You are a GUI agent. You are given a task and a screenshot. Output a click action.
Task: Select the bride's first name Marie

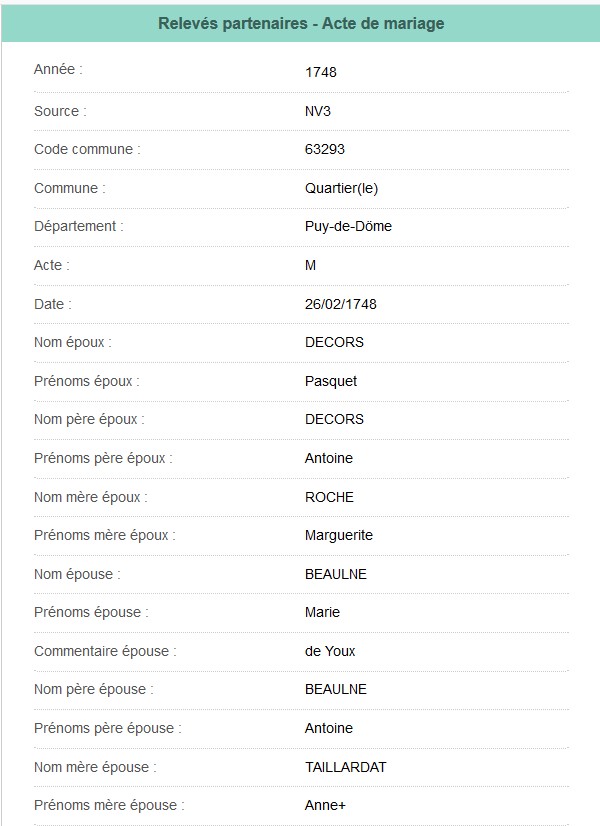[x=322, y=612]
